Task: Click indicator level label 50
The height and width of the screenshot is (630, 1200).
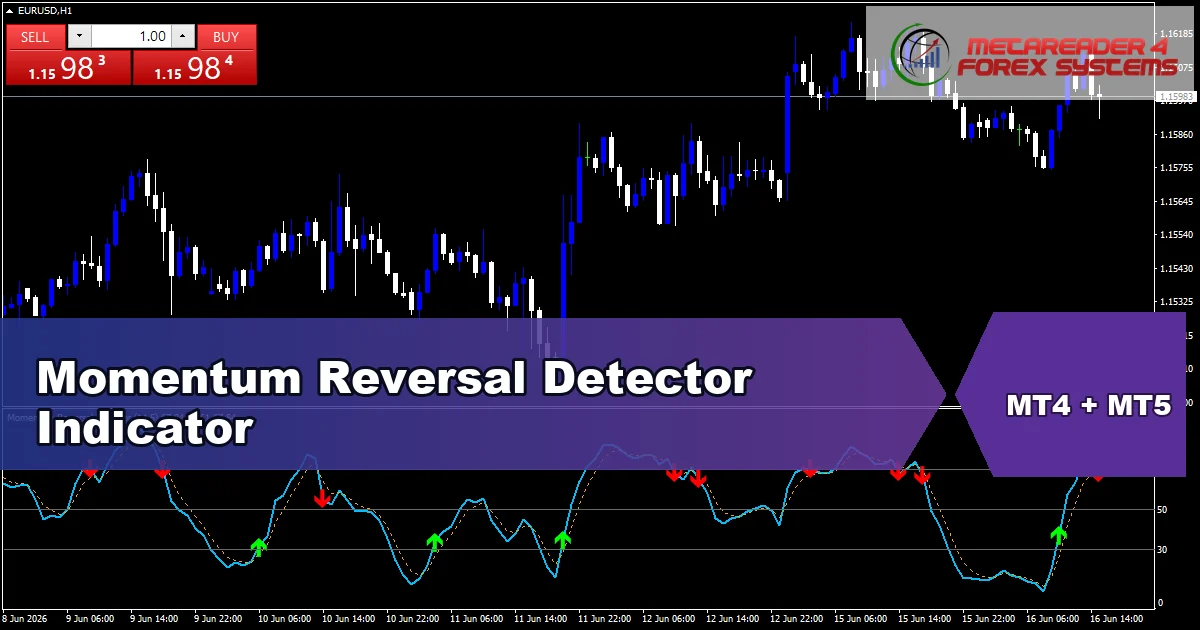Action: [1161, 509]
